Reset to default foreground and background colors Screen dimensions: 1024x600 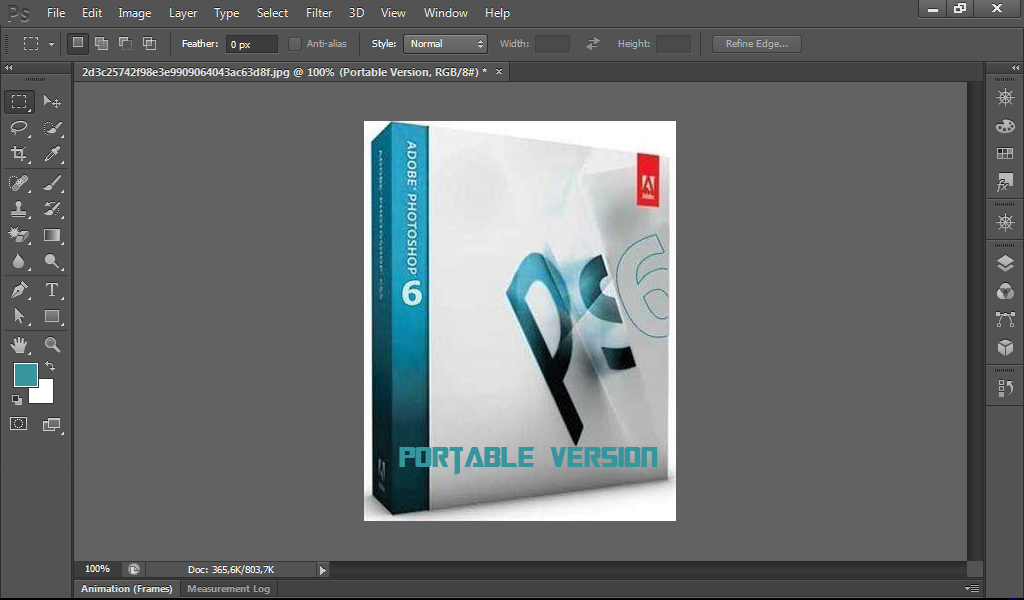click(17, 400)
